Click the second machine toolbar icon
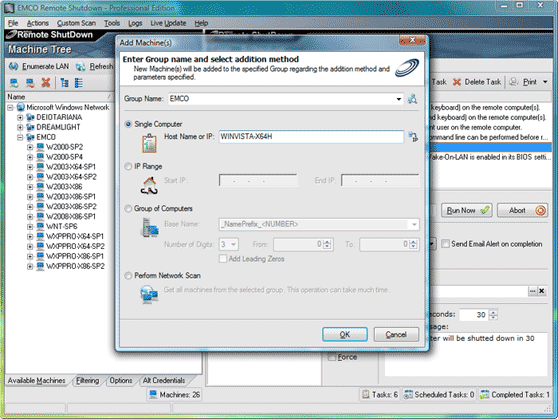The width and height of the screenshot is (558, 419). [30, 83]
